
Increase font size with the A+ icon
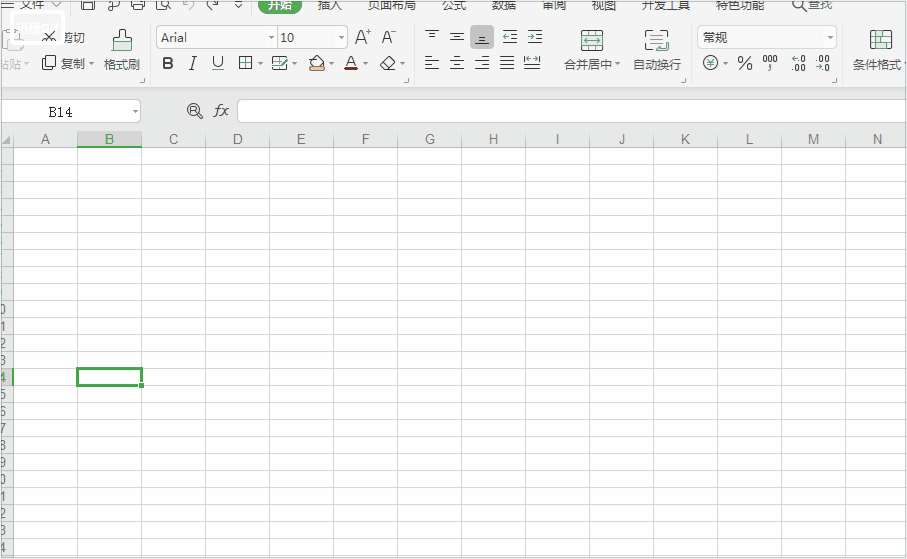363,38
